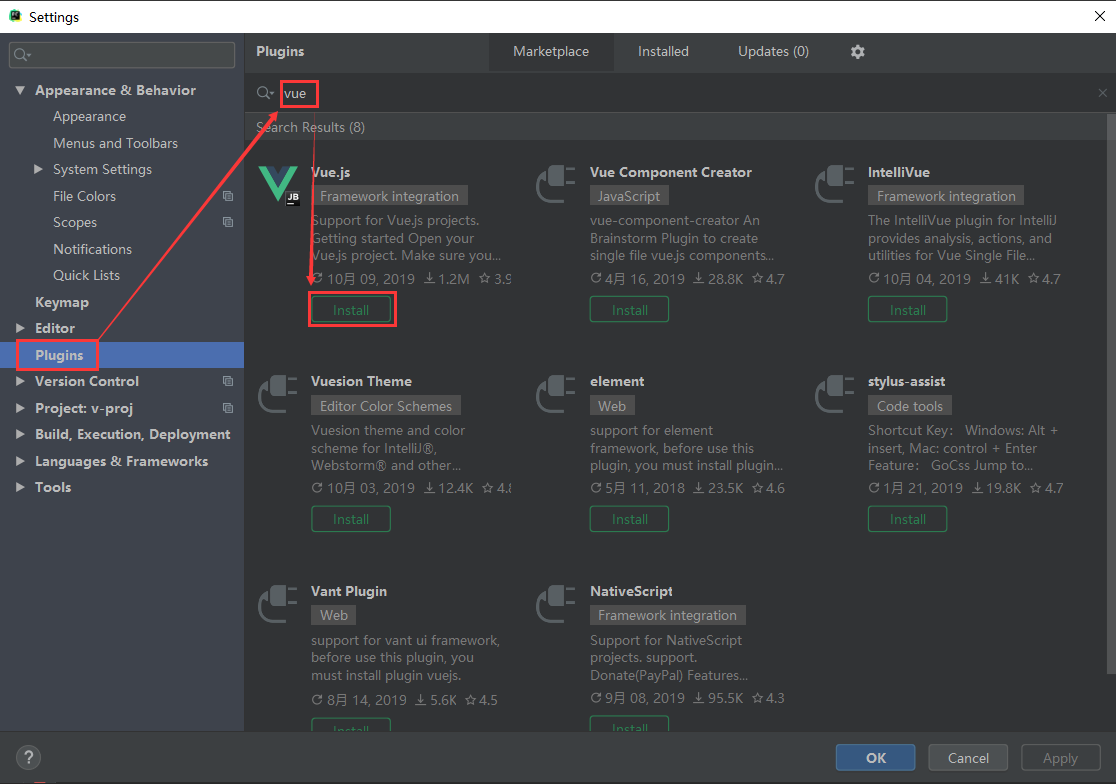
Task: Open the Vue.js plugin title
Action: [x=331, y=172]
